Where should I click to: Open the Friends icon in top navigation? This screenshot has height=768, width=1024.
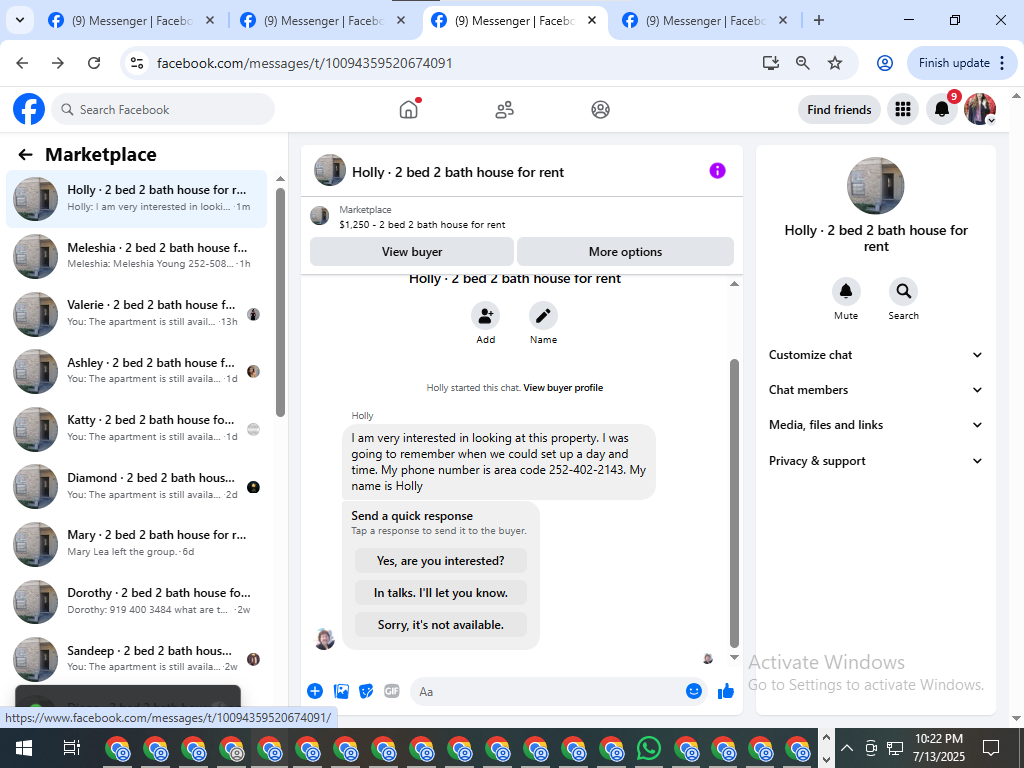coord(504,110)
